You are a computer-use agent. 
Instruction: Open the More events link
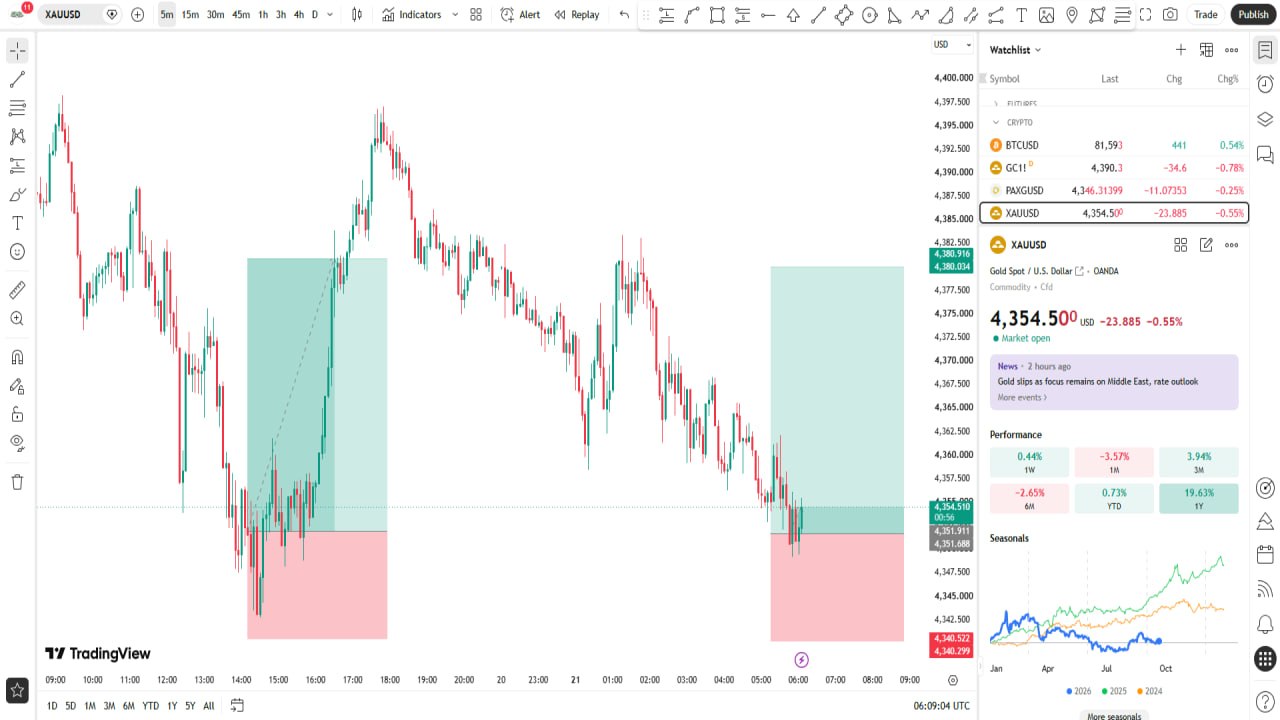pos(1022,398)
